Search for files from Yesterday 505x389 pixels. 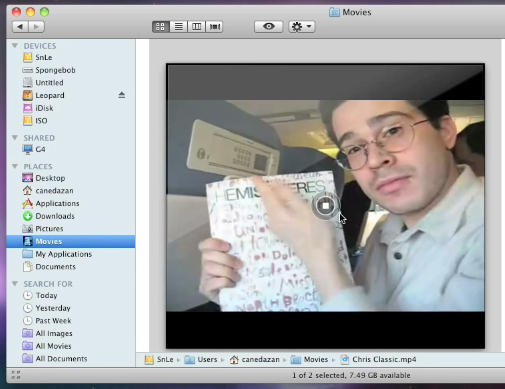coord(71,308)
